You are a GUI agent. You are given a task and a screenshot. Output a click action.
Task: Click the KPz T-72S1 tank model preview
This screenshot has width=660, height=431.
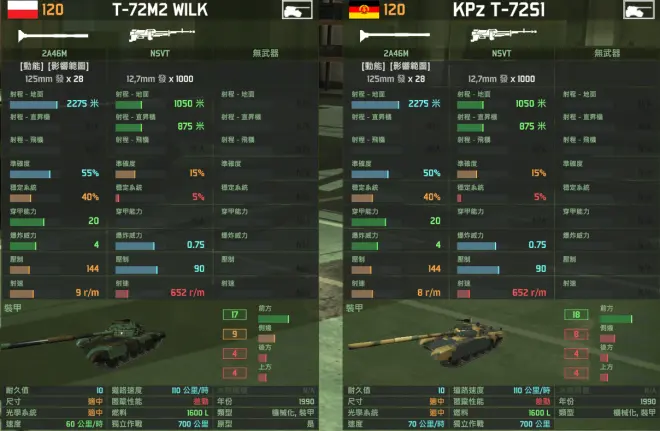tap(426, 342)
